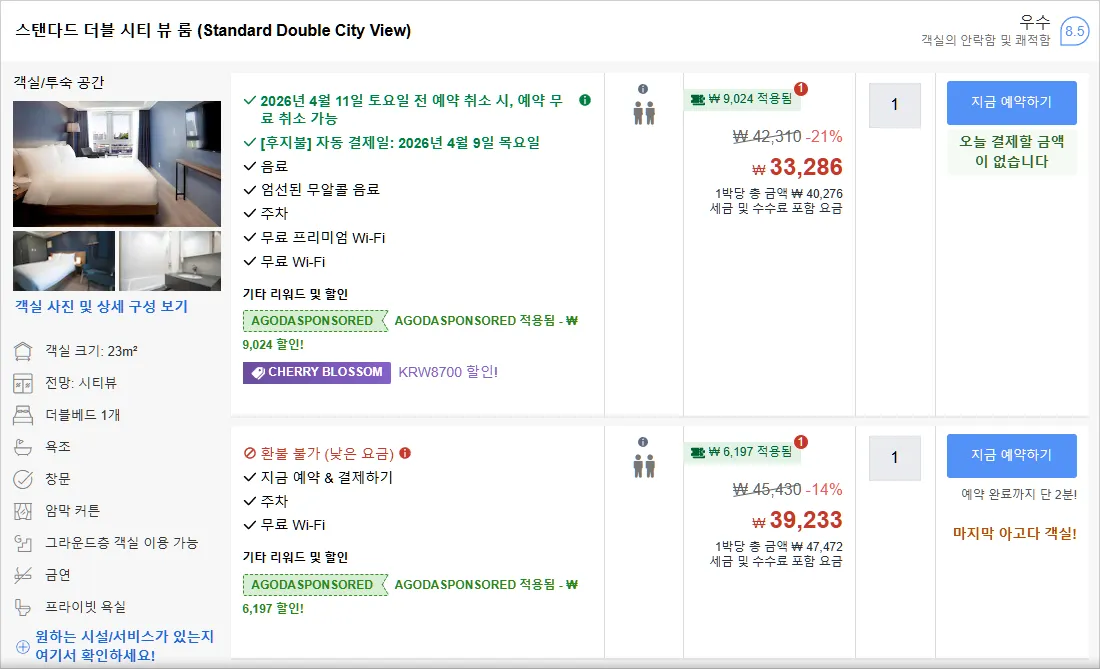Click the red notification badge on ₩ 9,024 coupon
This screenshot has width=1100, height=669.
[801, 89]
